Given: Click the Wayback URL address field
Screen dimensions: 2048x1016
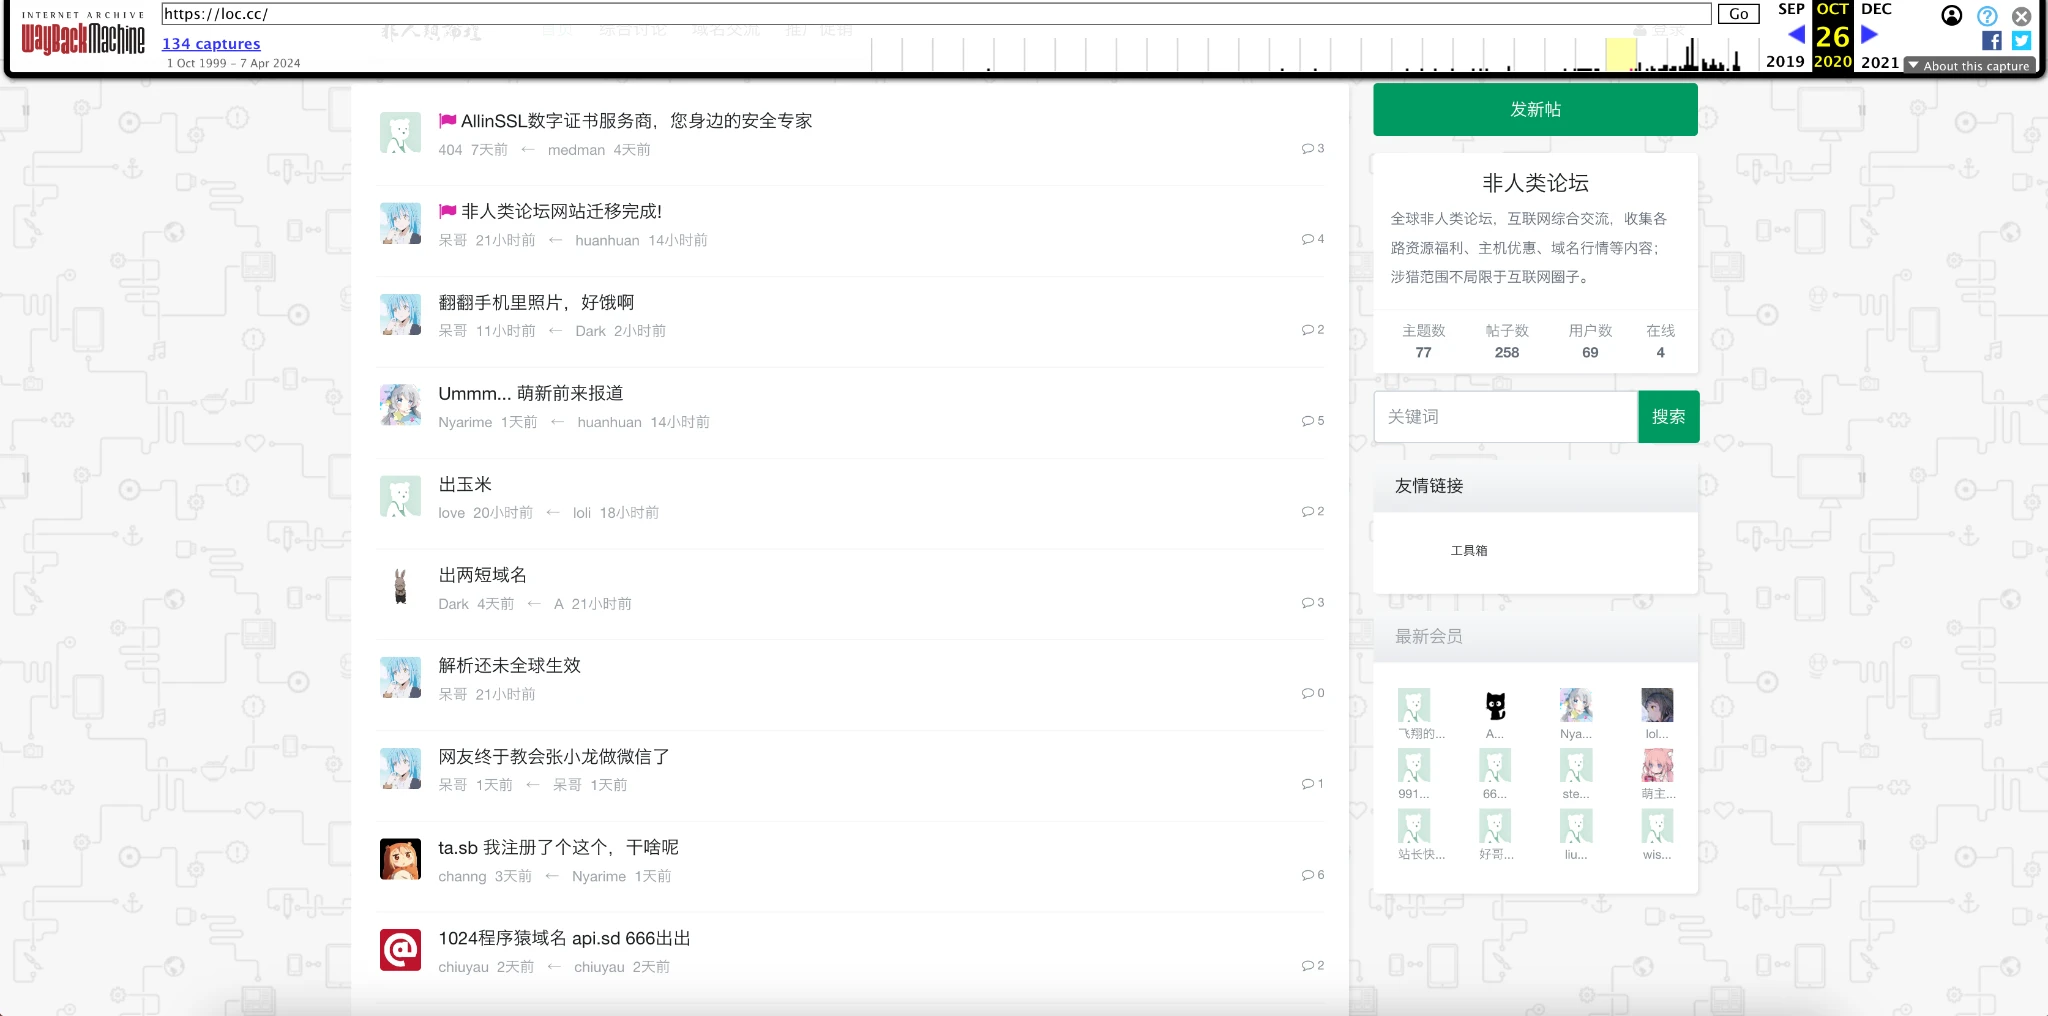Looking at the screenshot, I should point(935,14).
